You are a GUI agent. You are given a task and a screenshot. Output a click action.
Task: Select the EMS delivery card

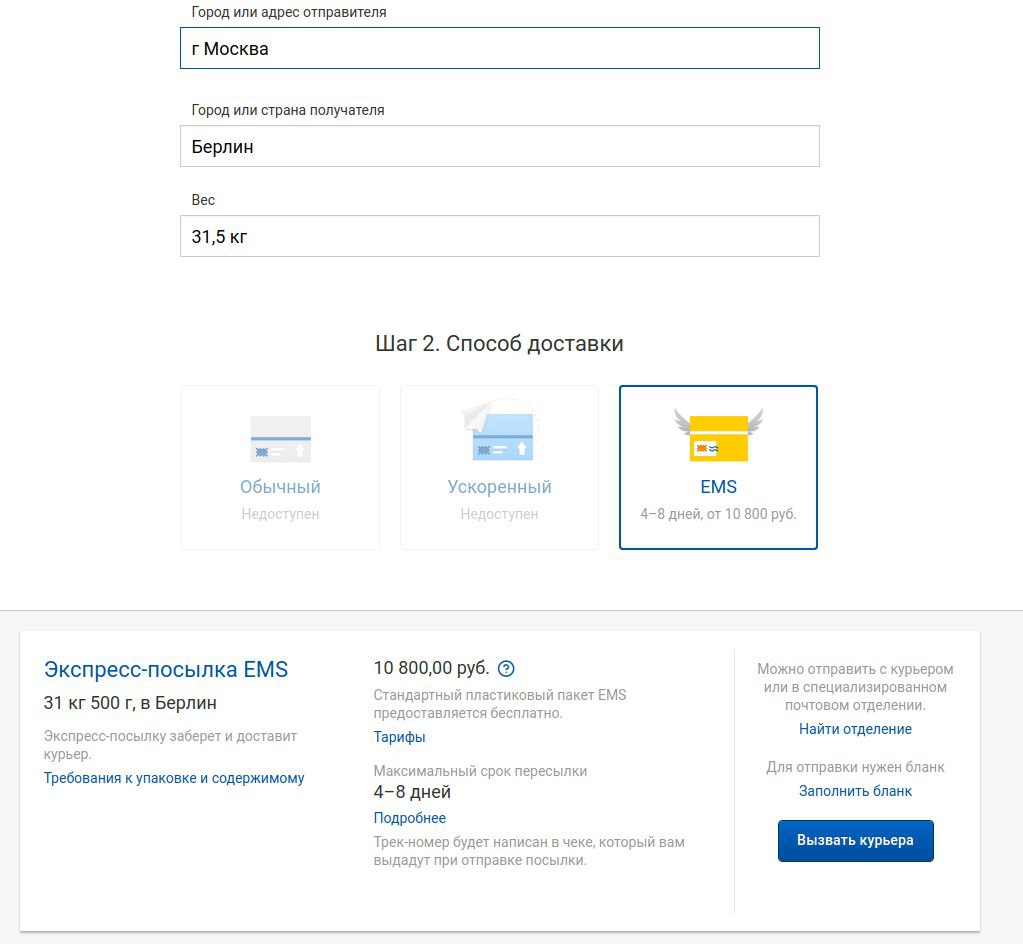[718, 467]
